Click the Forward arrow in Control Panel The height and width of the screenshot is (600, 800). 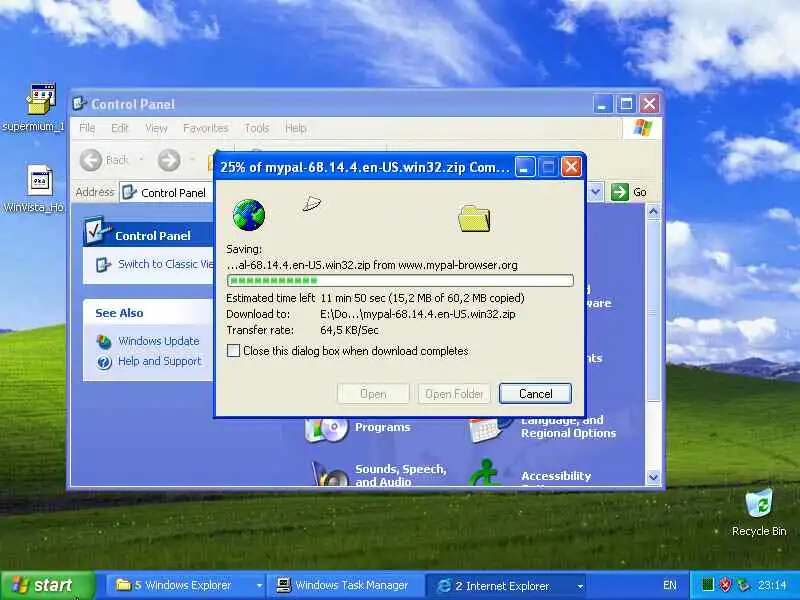click(x=169, y=160)
